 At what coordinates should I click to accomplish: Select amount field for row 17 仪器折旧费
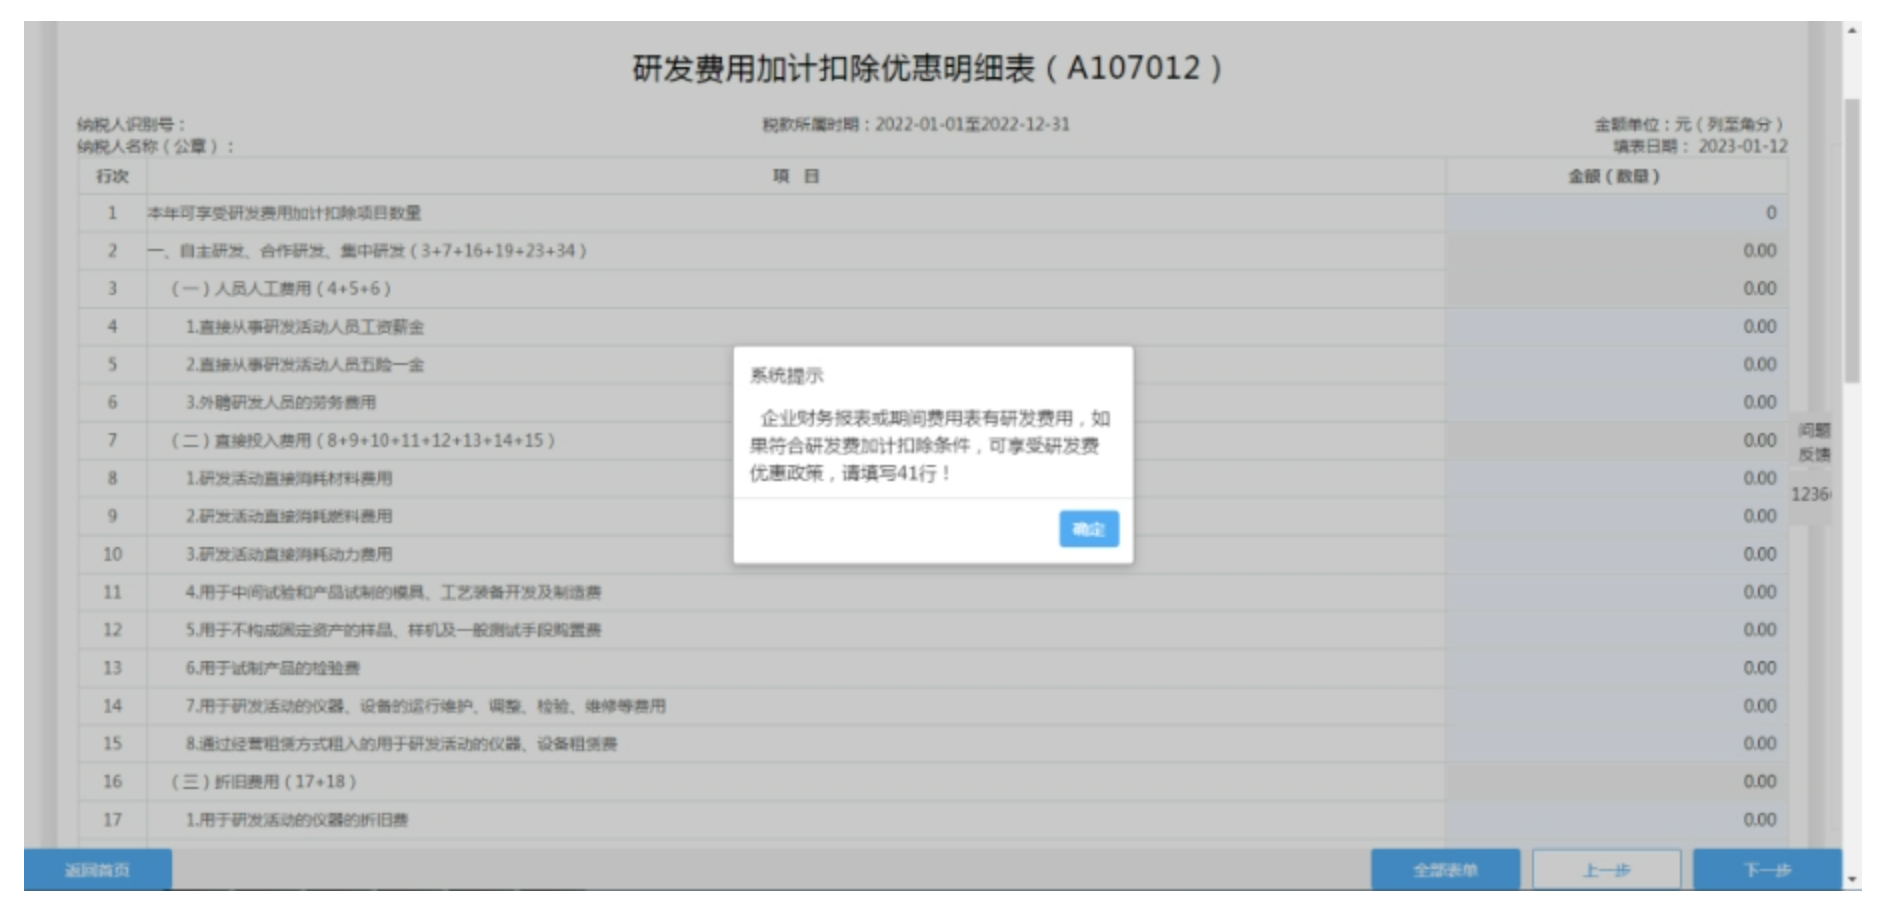pos(1615,820)
